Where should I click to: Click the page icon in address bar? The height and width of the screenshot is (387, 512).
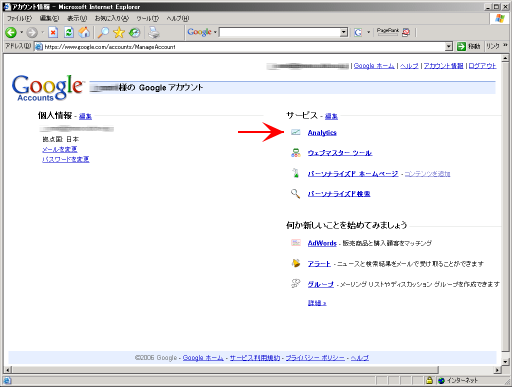(39, 47)
